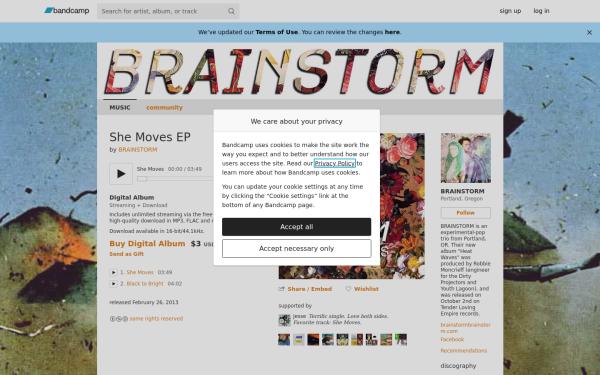600x375 pixels.
Task: Choose Send as Gift
Action: coord(127,254)
